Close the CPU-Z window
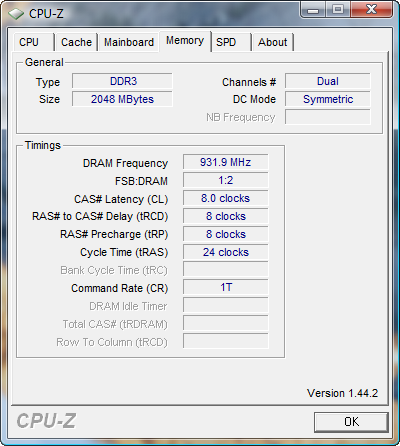Viewport: 400px width, 446px height. pyautogui.click(x=371, y=10)
